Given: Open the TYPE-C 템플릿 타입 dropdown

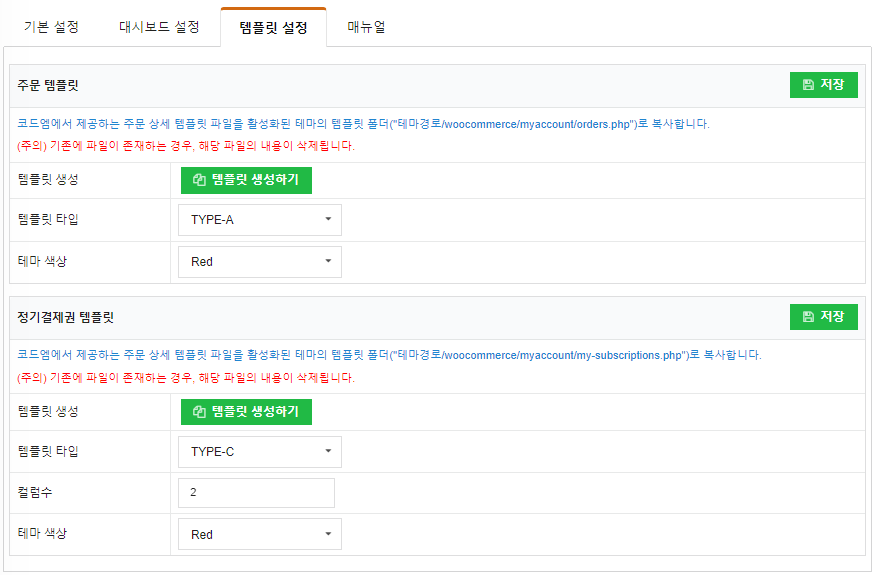Looking at the screenshot, I should pos(259,452).
